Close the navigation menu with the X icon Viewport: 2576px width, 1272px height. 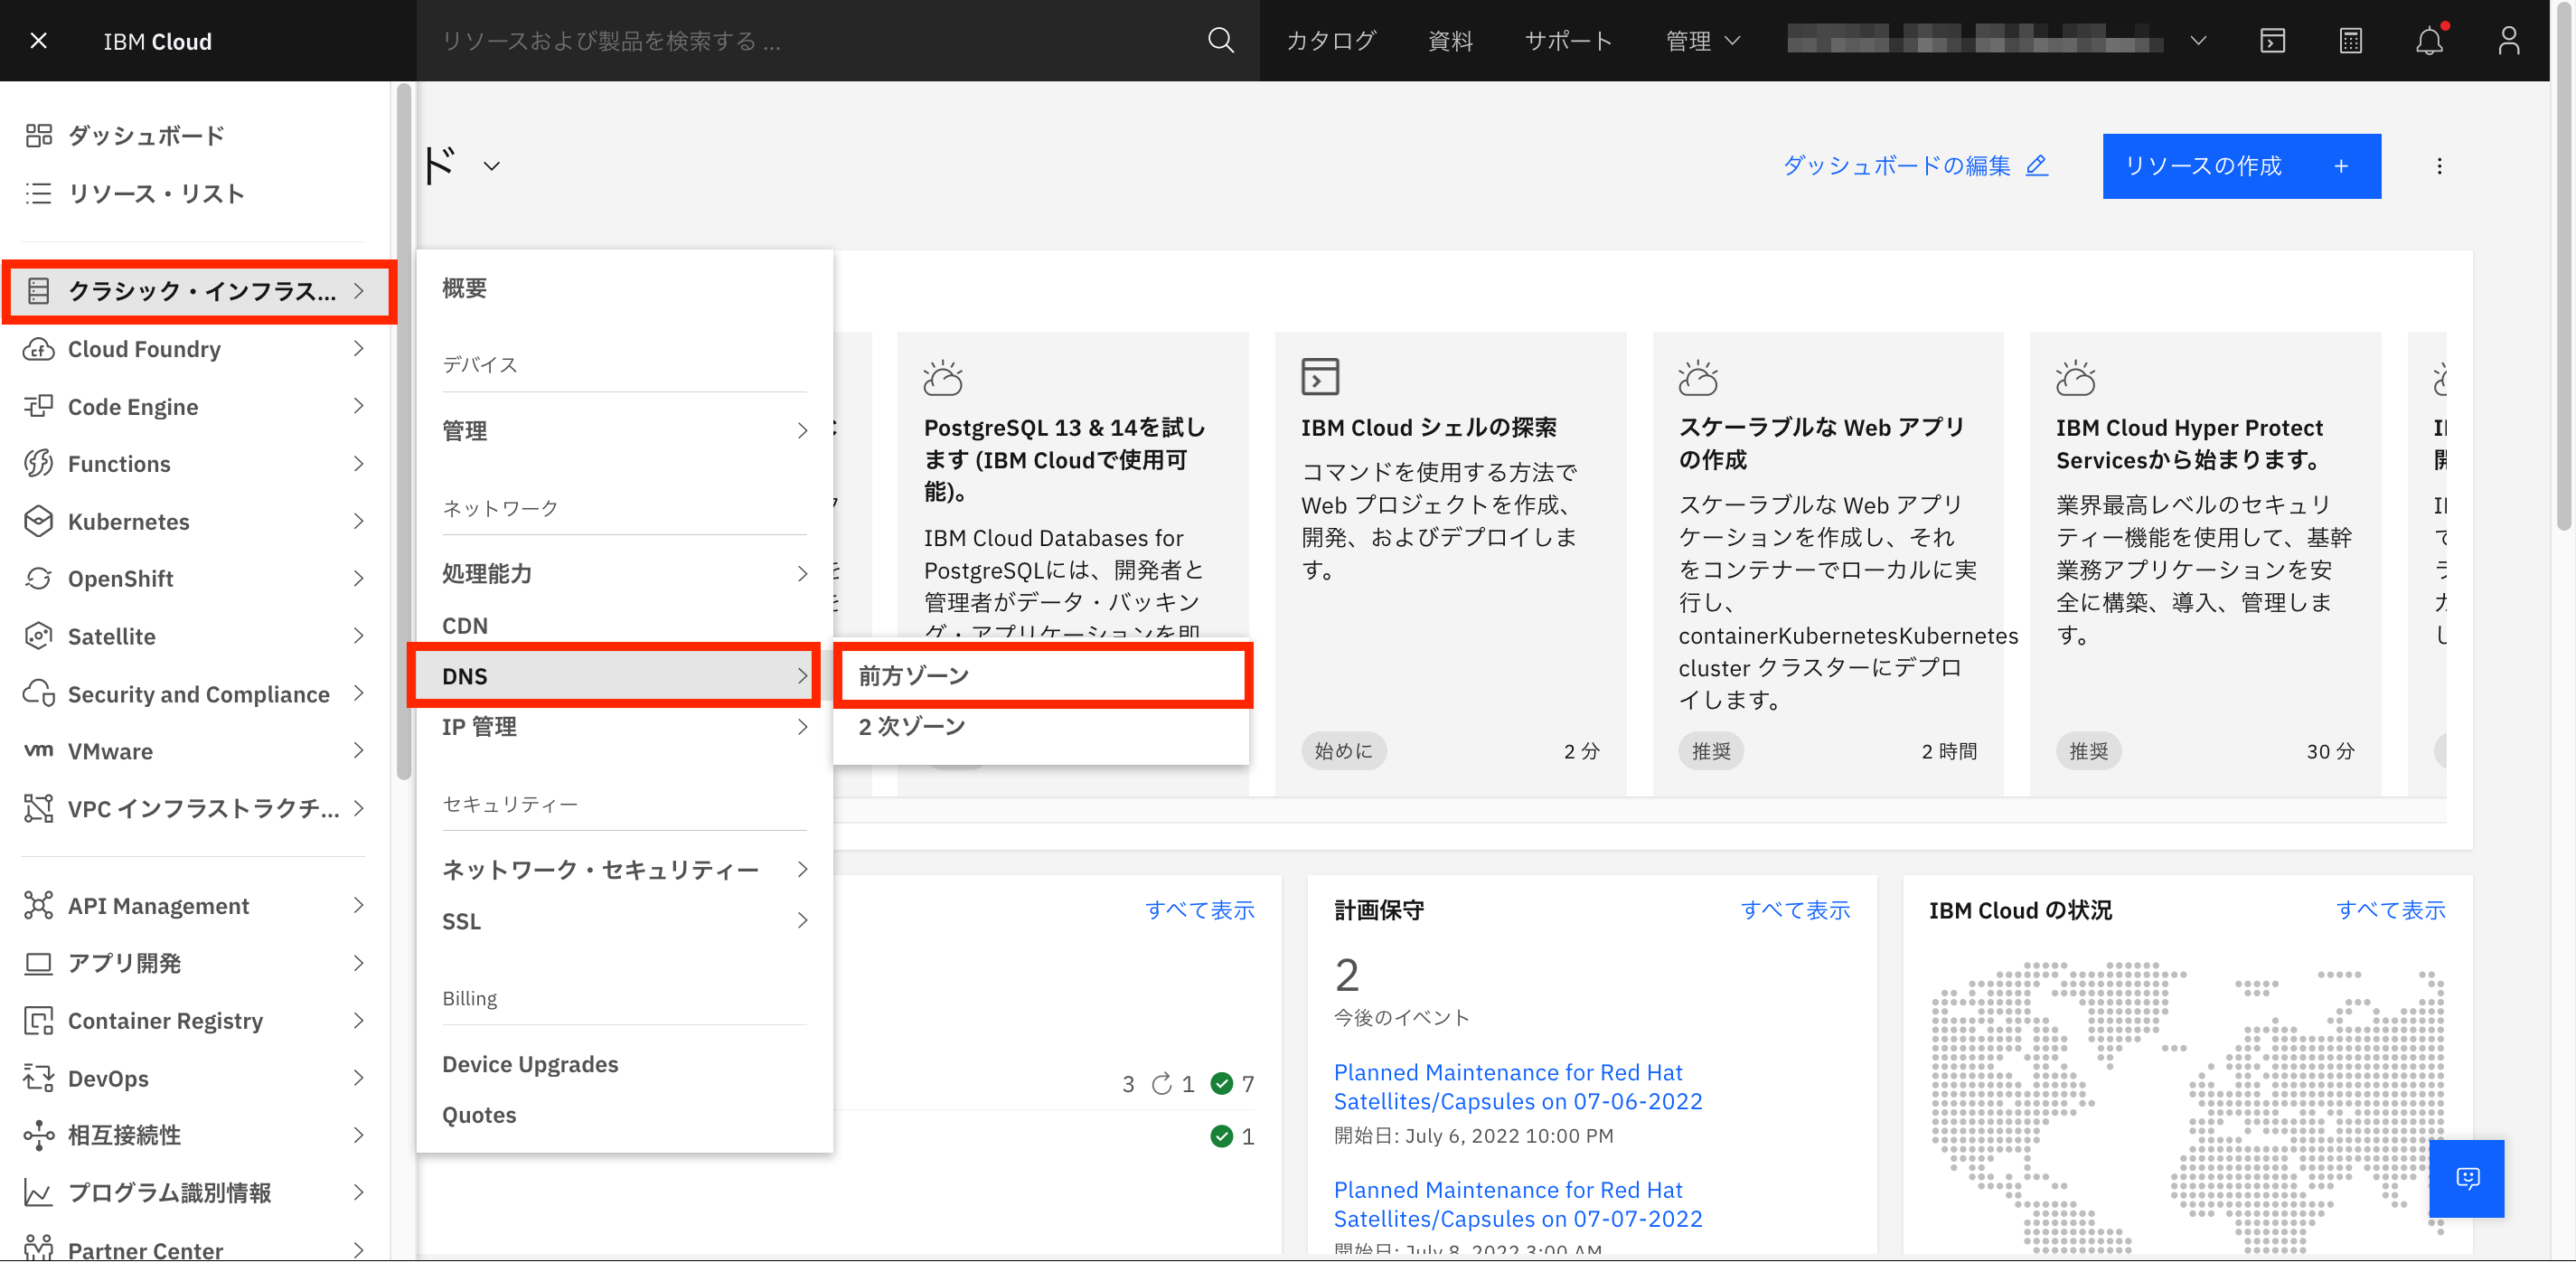click(38, 41)
